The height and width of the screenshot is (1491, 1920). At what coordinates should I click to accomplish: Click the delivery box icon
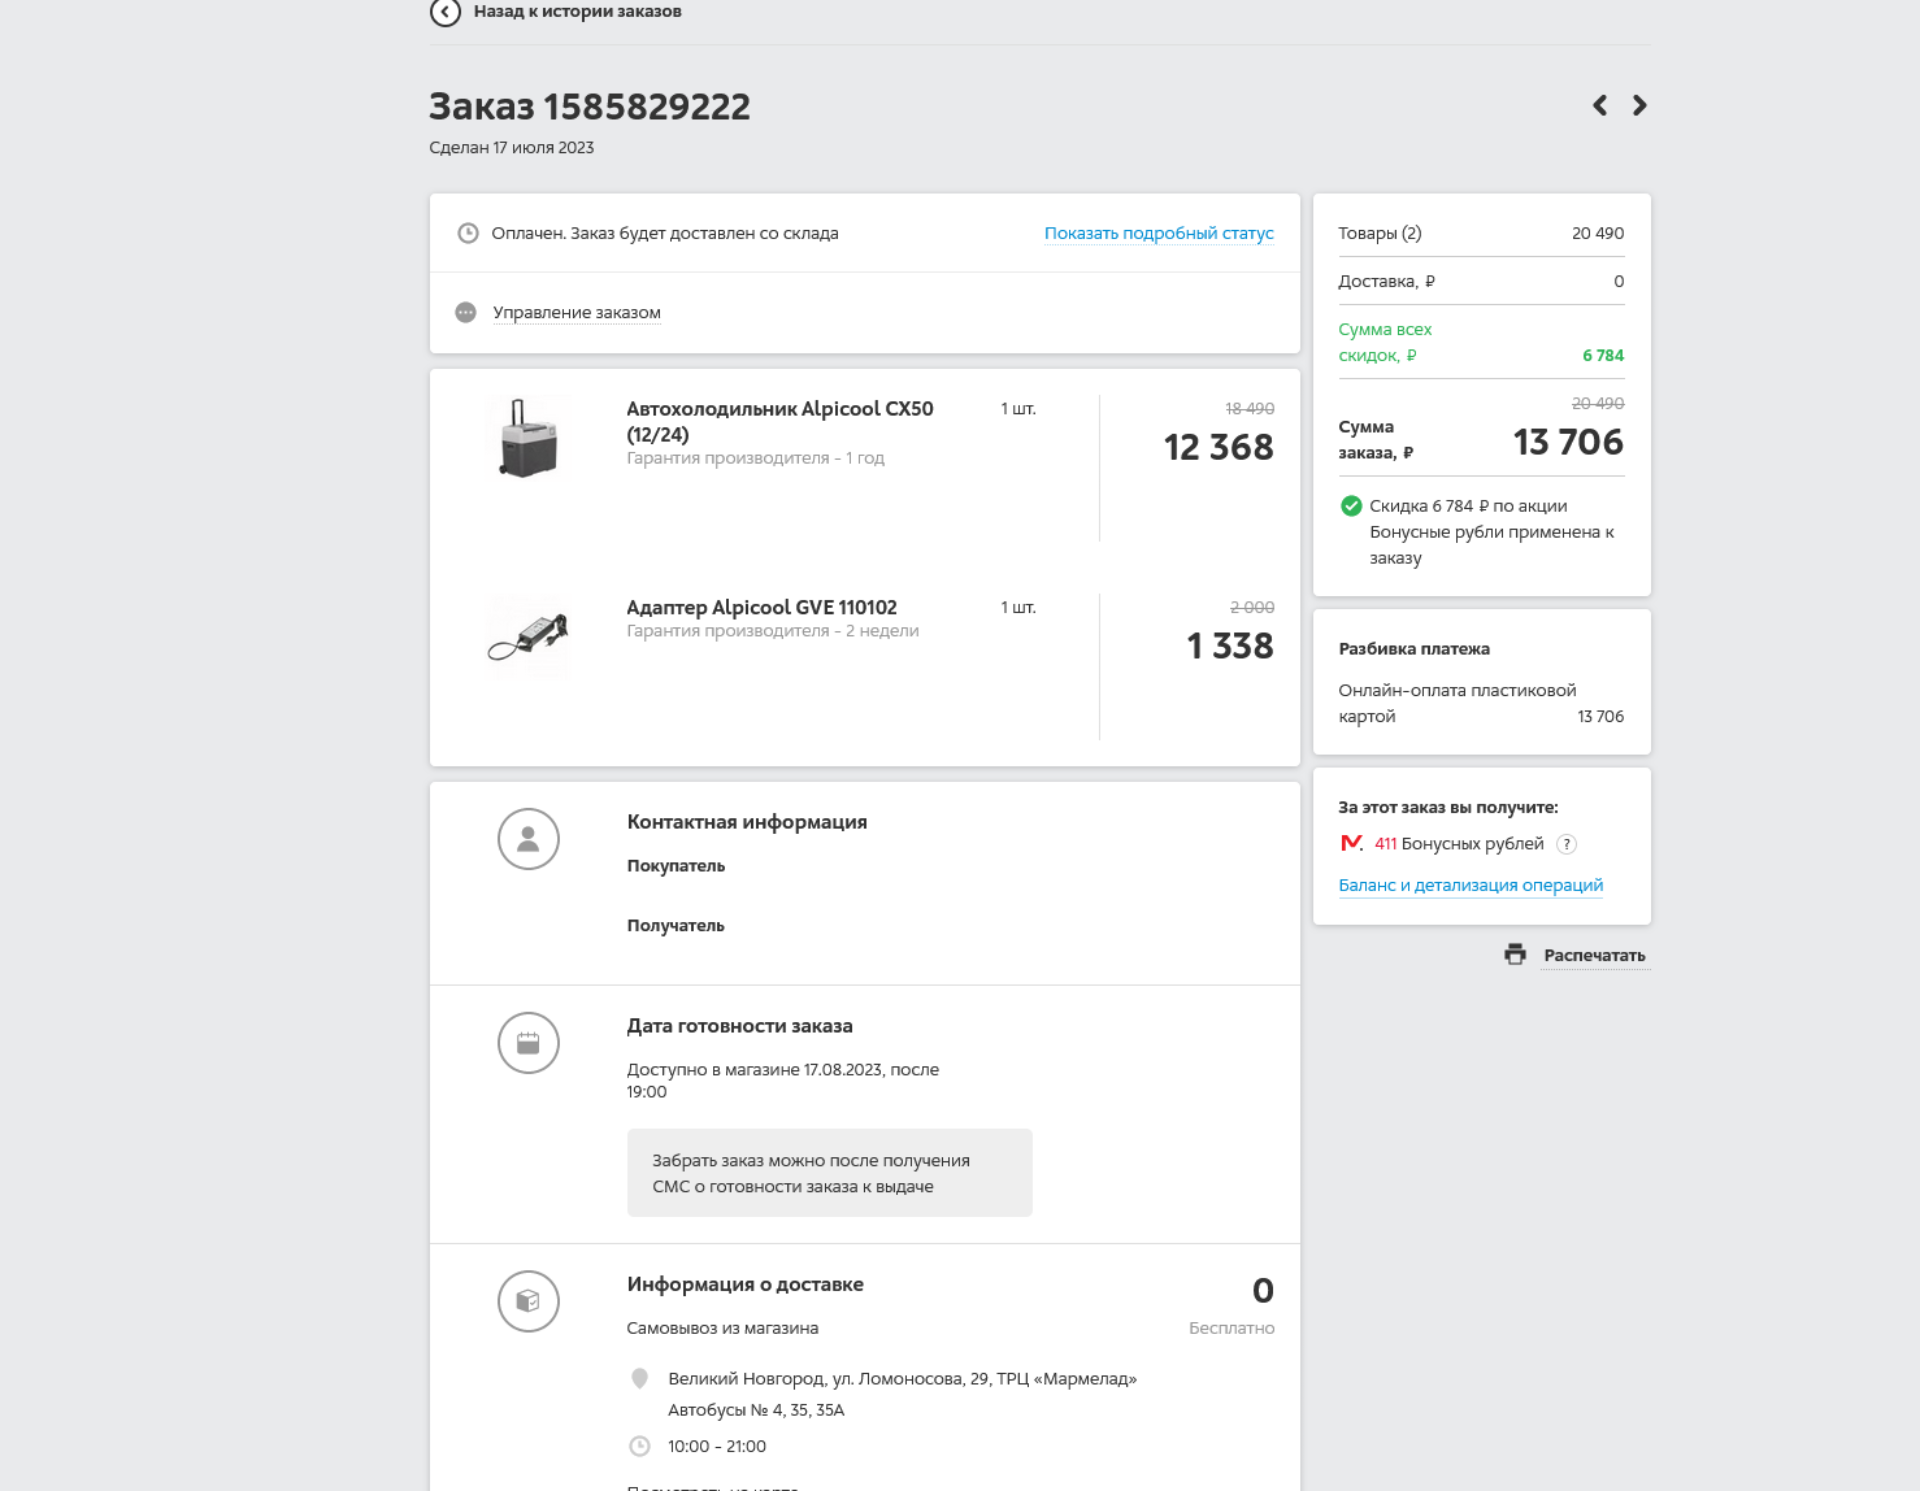tap(528, 1301)
